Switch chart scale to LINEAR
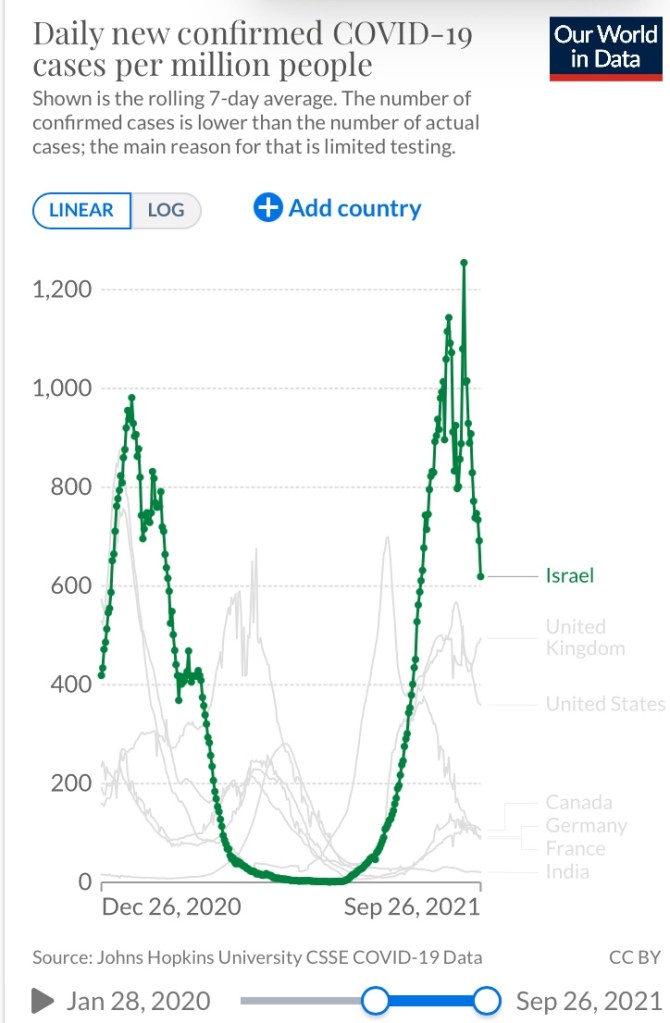This screenshot has width=670, height=1023. pyautogui.click(x=82, y=211)
